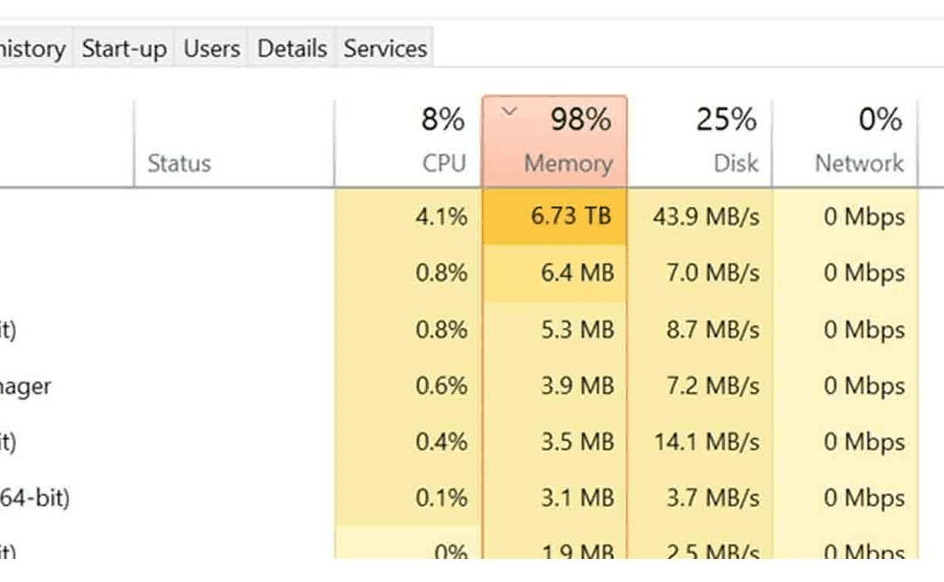Open the Users tab

212,48
